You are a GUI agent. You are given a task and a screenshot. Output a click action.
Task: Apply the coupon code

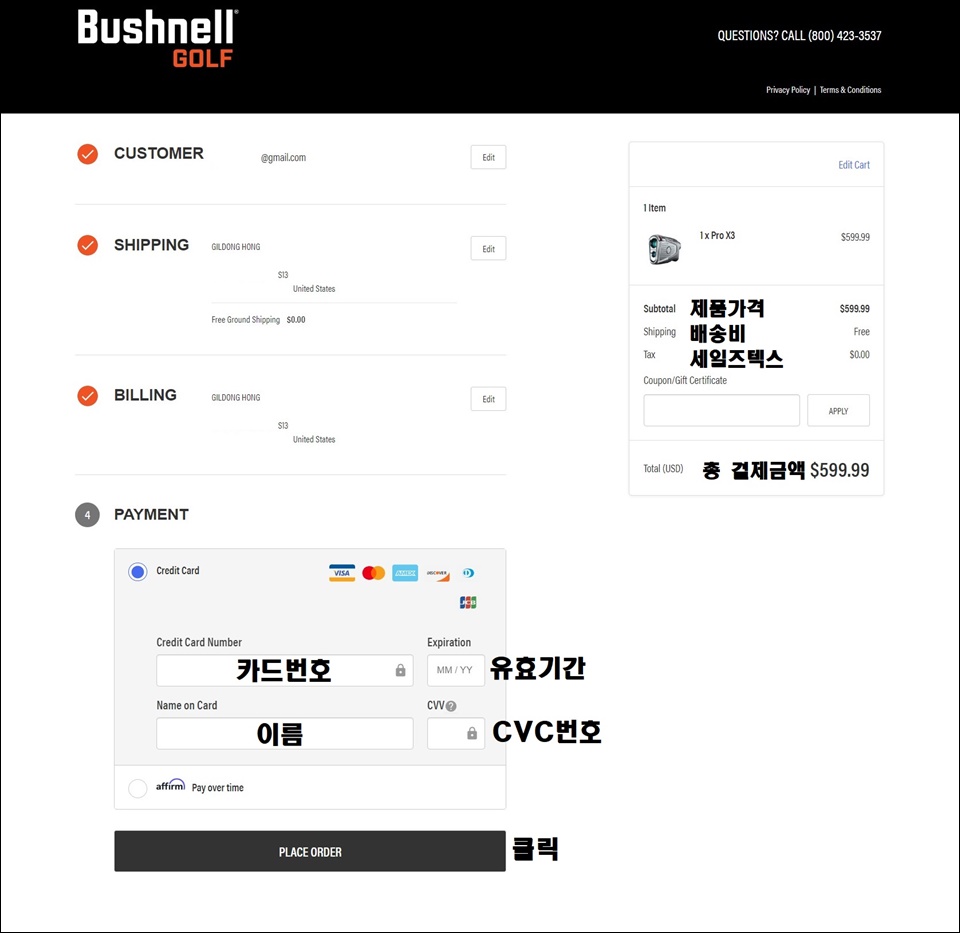click(x=838, y=411)
